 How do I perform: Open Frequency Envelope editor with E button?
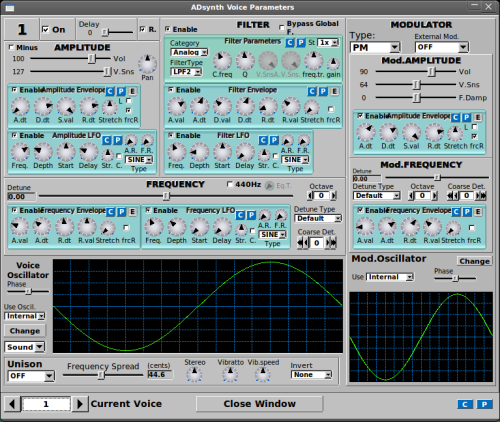pos(133,212)
